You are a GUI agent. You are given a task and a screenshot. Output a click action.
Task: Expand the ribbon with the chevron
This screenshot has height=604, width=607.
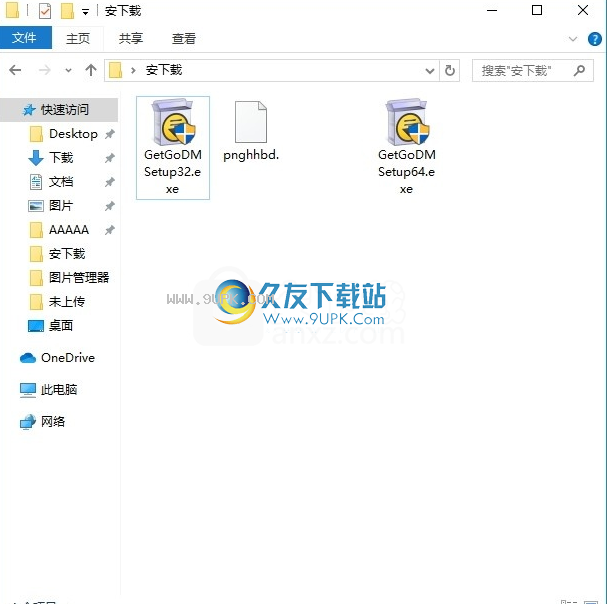(573, 39)
